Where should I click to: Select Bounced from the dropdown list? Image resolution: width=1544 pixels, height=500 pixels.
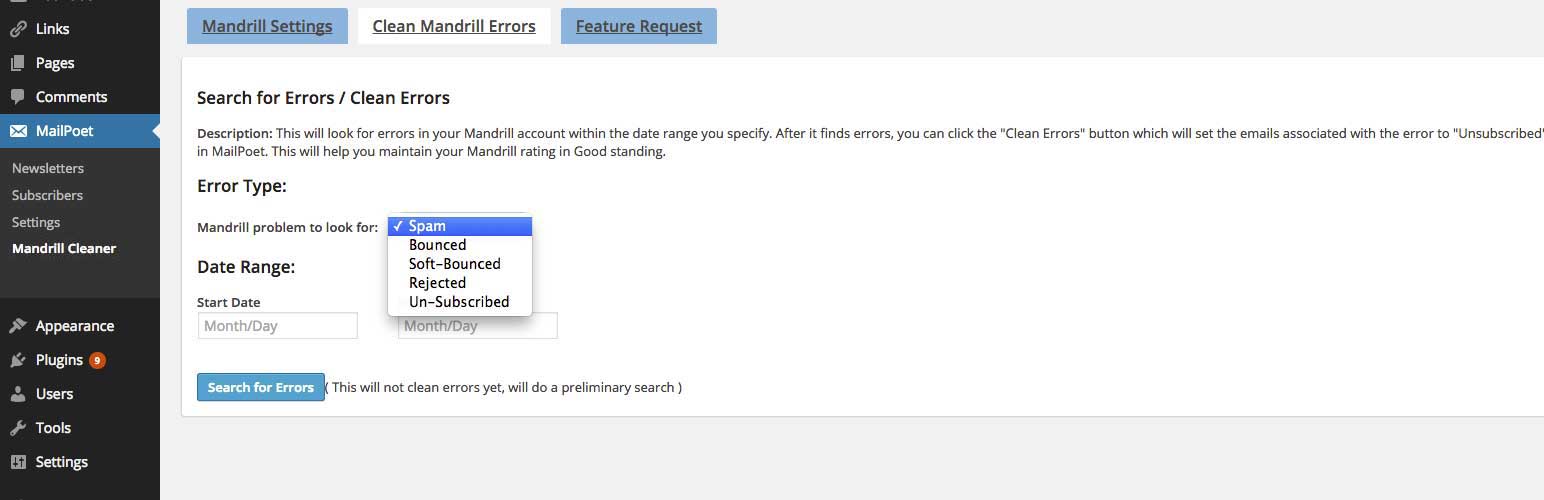[437, 245]
